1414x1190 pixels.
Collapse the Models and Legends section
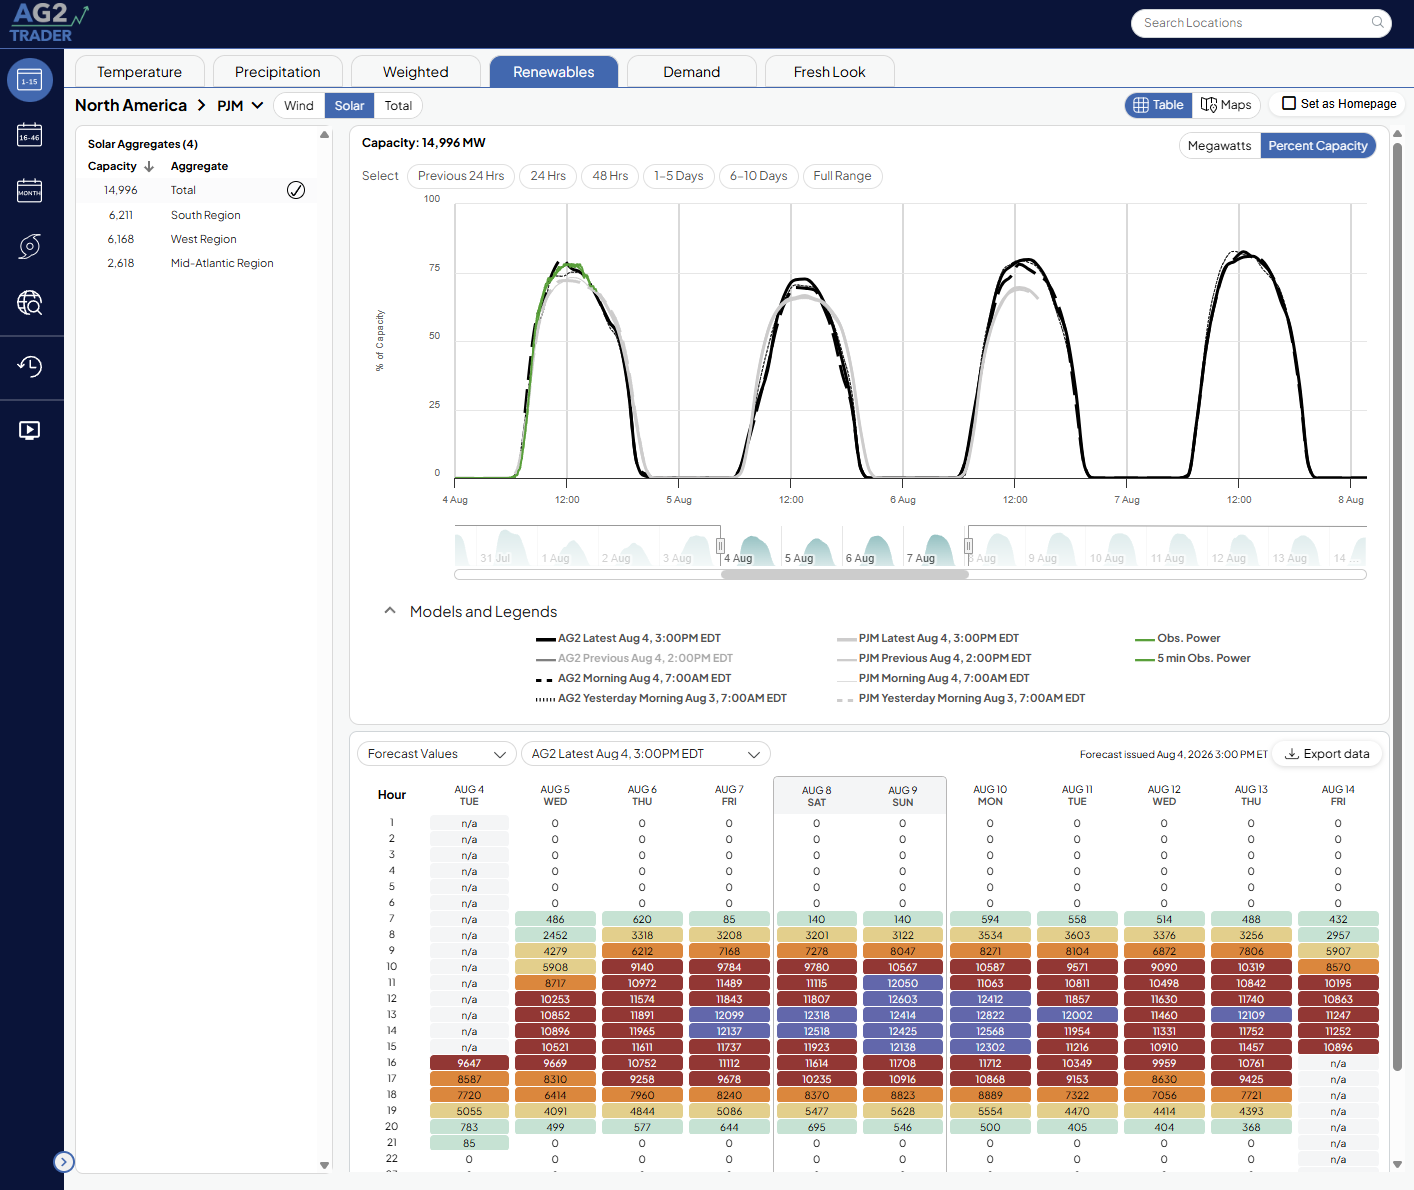(390, 611)
